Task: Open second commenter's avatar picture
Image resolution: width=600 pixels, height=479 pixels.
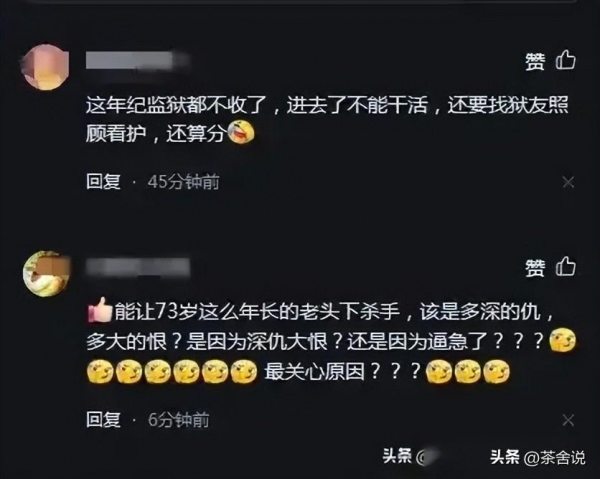Action: click(46, 274)
